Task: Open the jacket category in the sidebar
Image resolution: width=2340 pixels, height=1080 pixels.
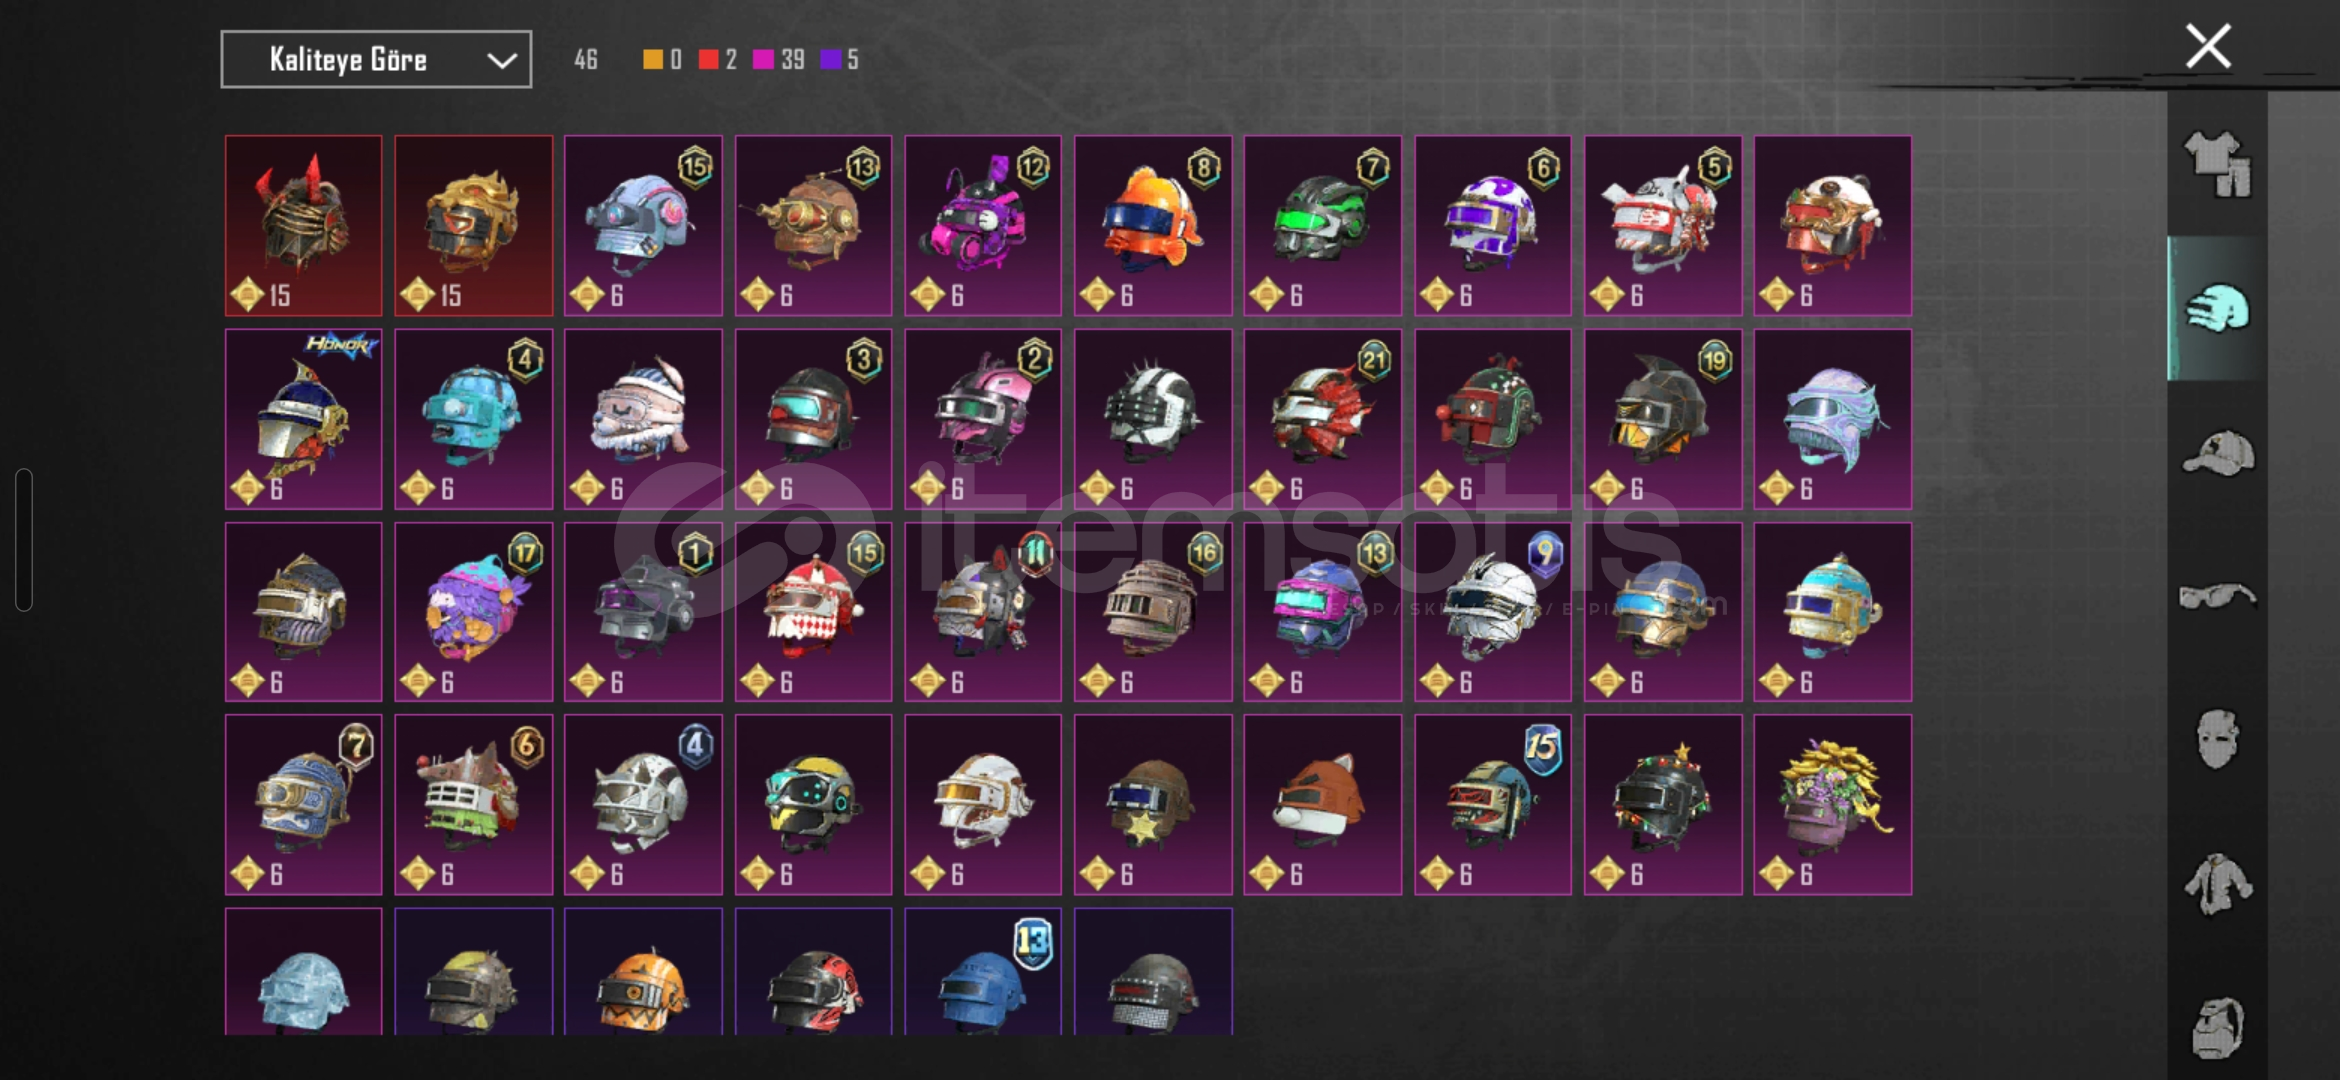Action: (2217, 884)
